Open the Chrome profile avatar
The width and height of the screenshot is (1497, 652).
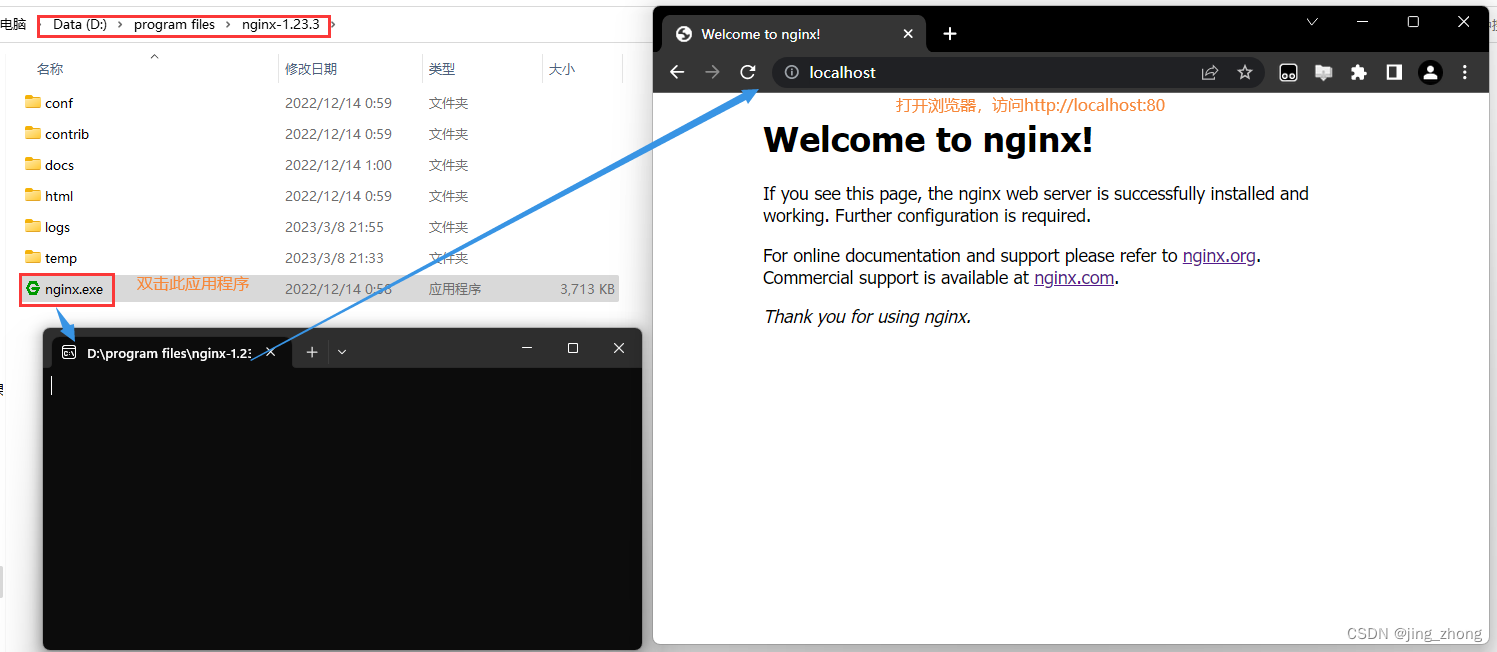pyautogui.click(x=1430, y=72)
